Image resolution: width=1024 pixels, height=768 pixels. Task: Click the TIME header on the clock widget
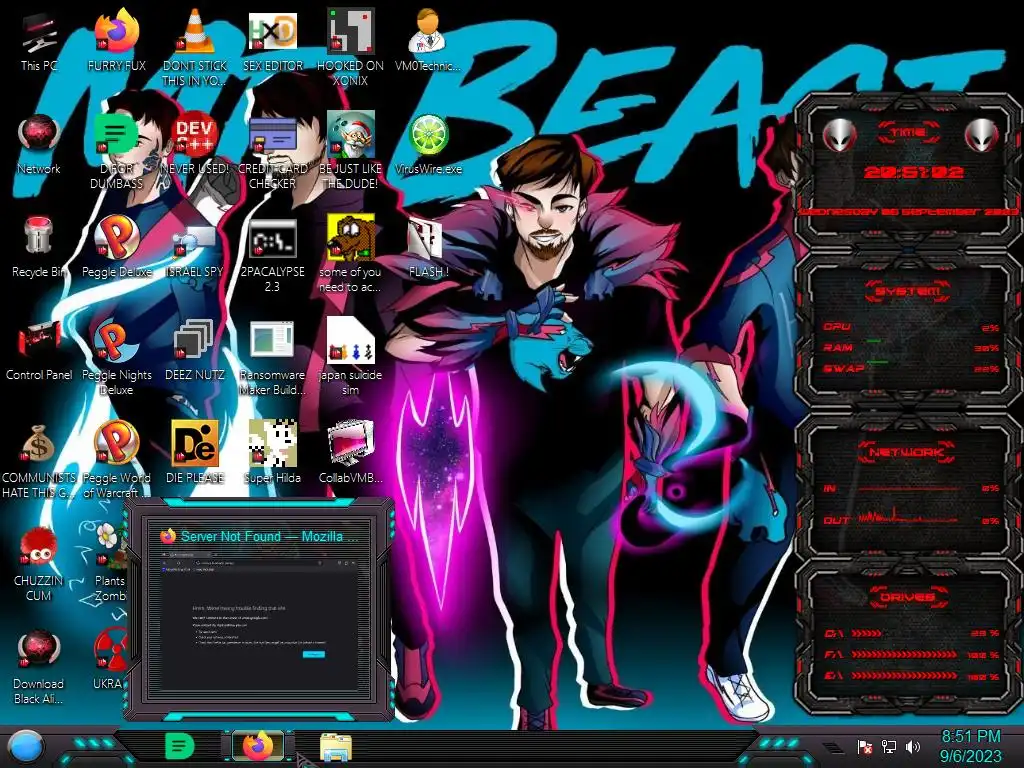tap(908, 133)
